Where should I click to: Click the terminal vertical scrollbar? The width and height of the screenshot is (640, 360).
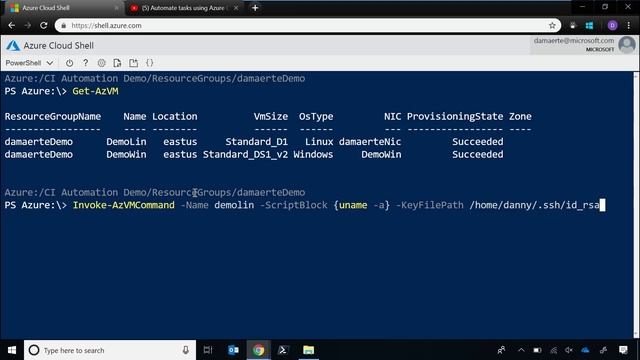point(636,204)
